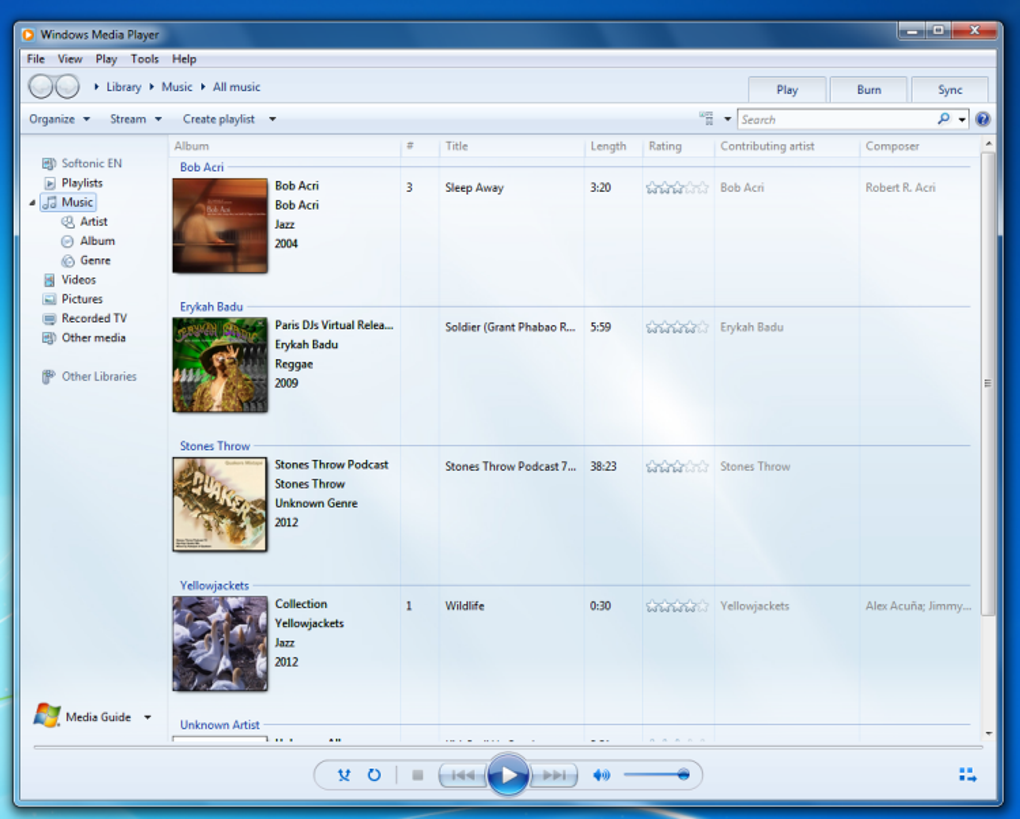Select the Softonic EN library icon
Screen dimensions: 1020x819
(49, 163)
